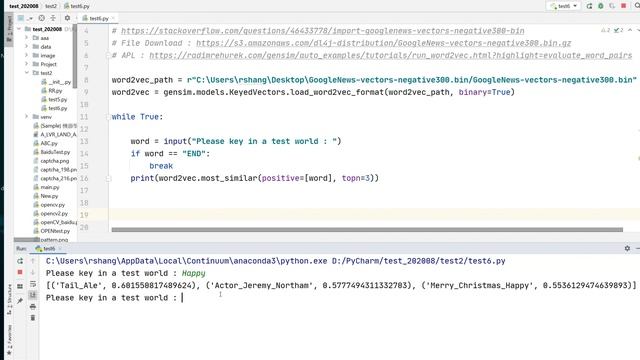
Task: Select ABC.py in the project tree
Action: tap(45, 143)
